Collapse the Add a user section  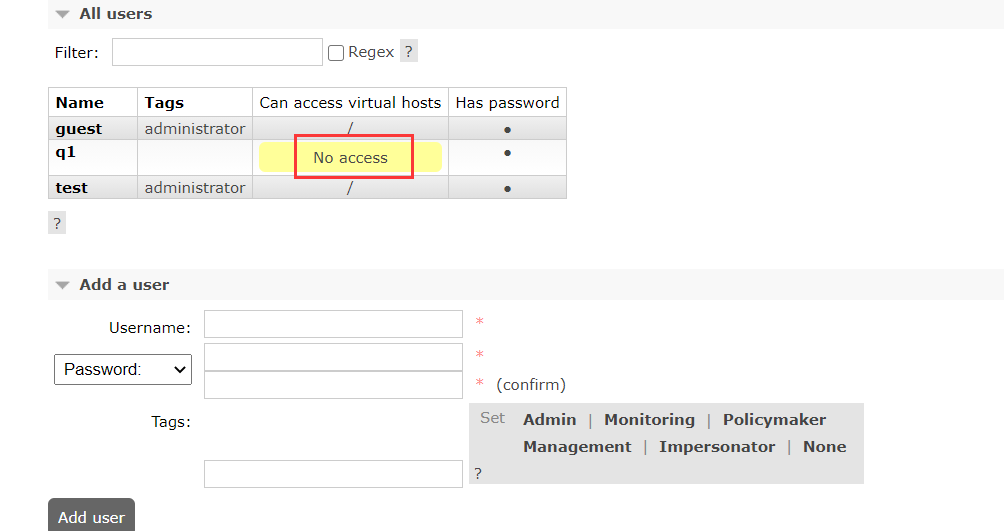tap(62, 285)
